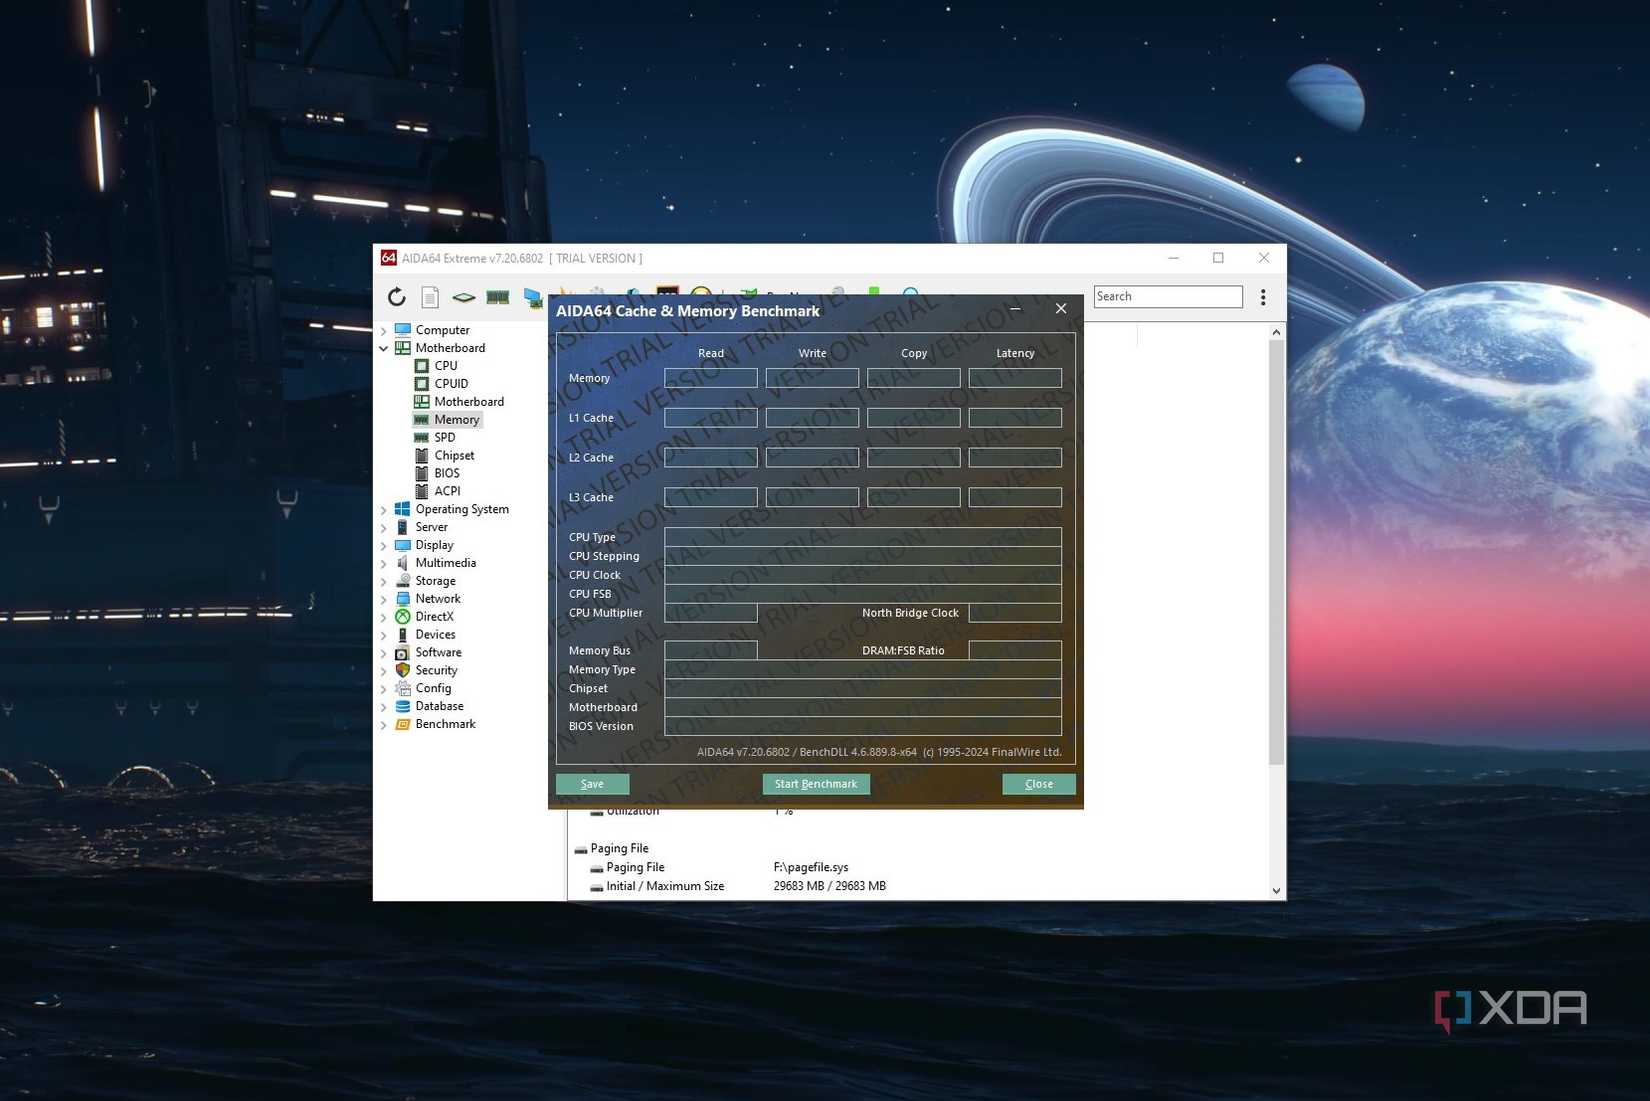1650x1101 pixels.
Task: Select the Report icon on the toolbar
Action: pyautogui.click(x=430, y=297)
